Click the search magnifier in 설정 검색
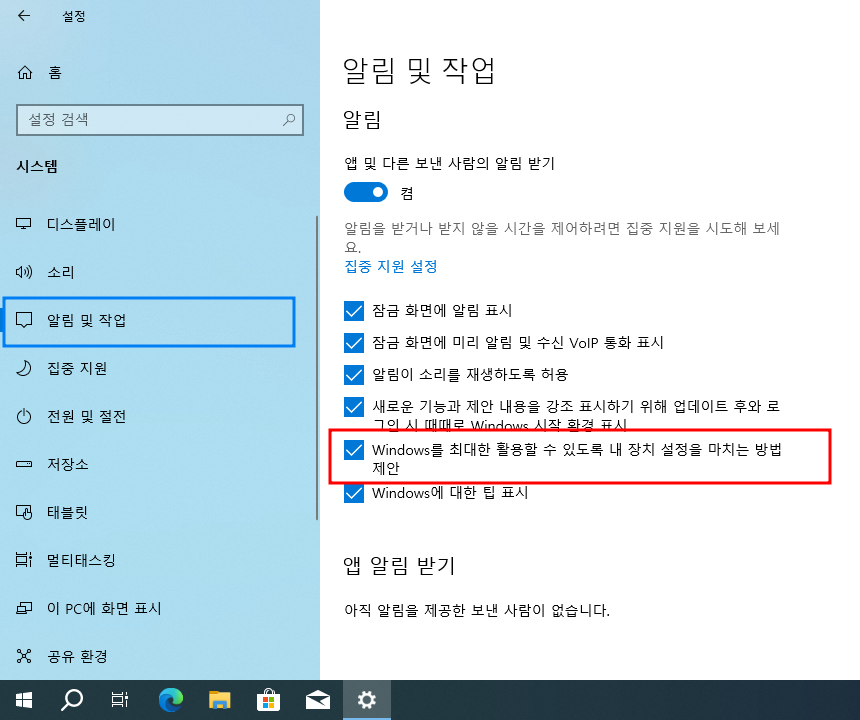The height and width of the screenshot is (720, 860). [288, 120]
